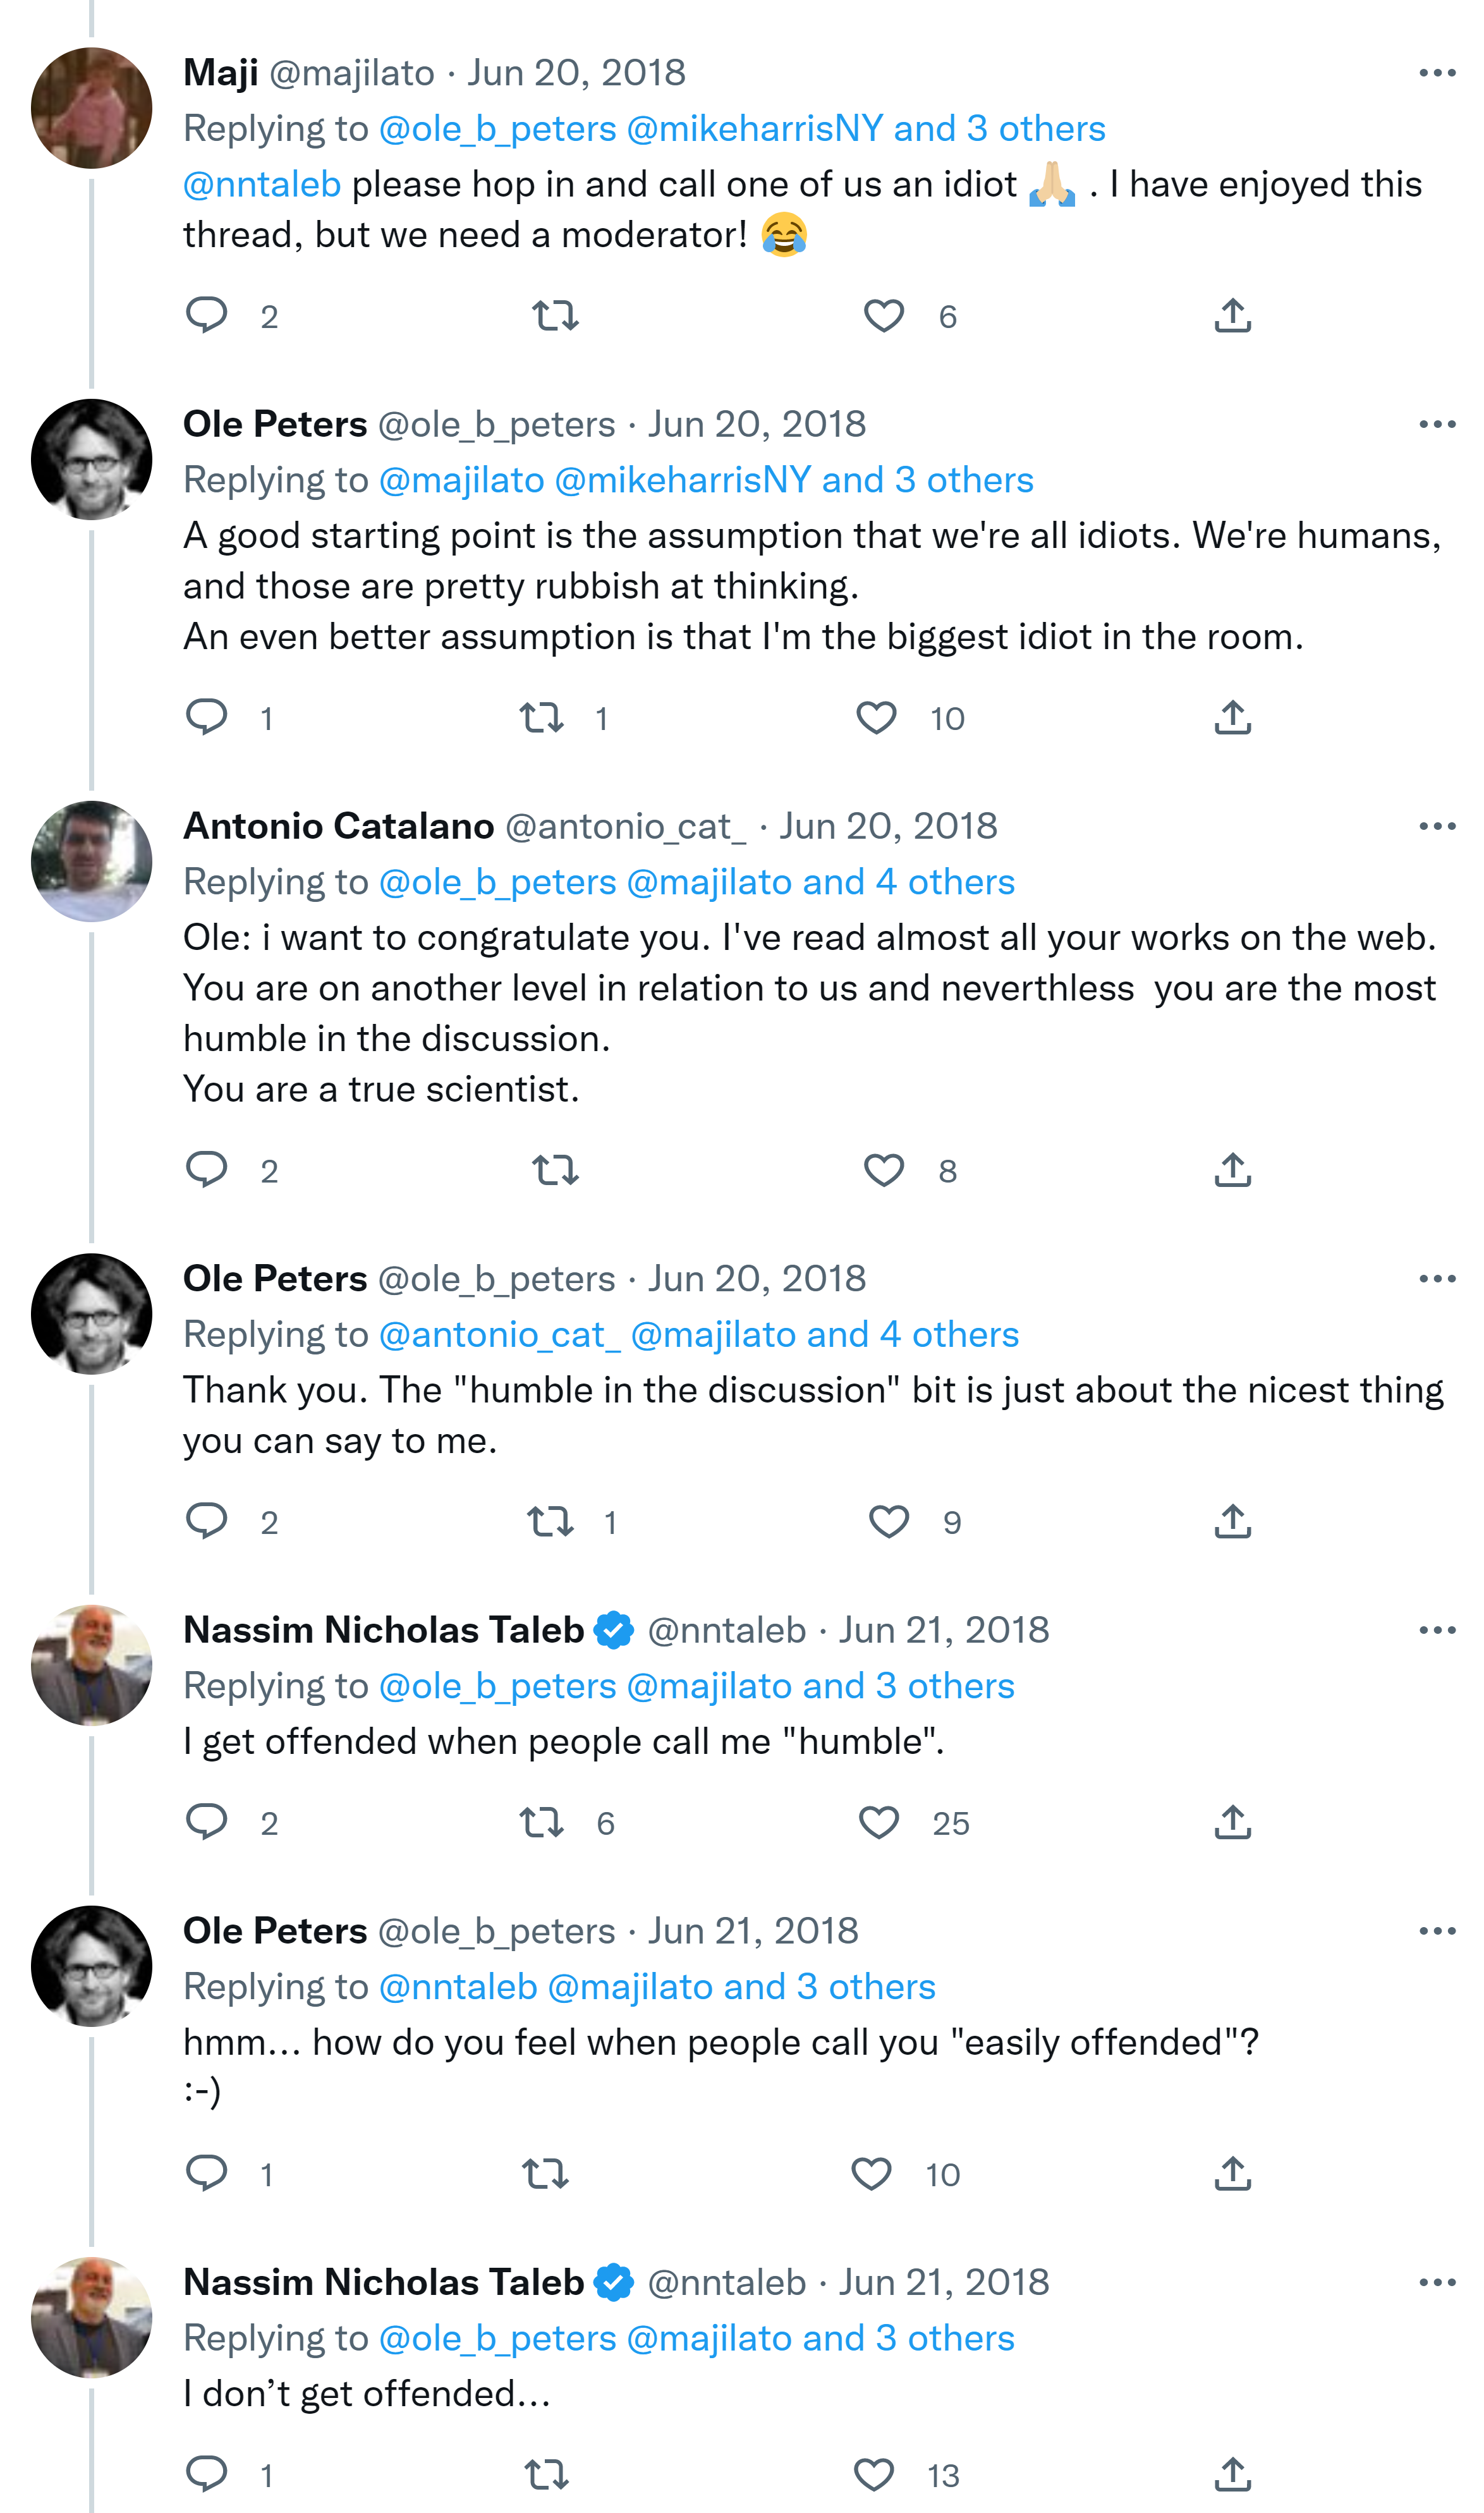Open @mikeharrisNY link in Maji's reply line

tap(755, 129)
